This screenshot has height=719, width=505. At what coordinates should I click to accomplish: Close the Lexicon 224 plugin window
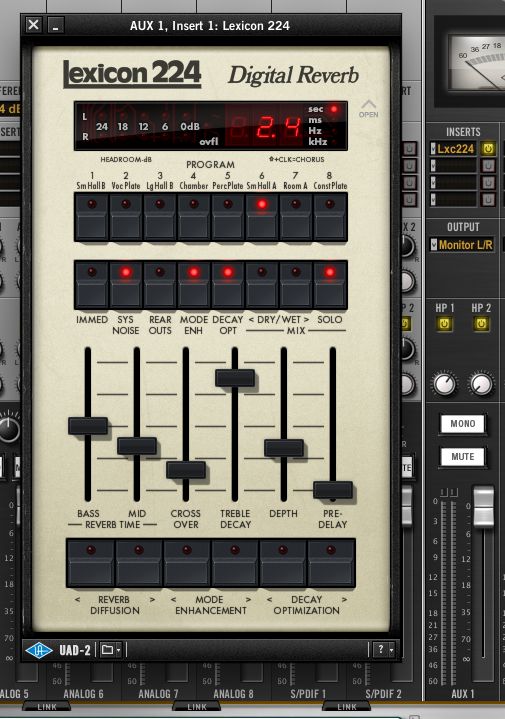coord(33,24)
